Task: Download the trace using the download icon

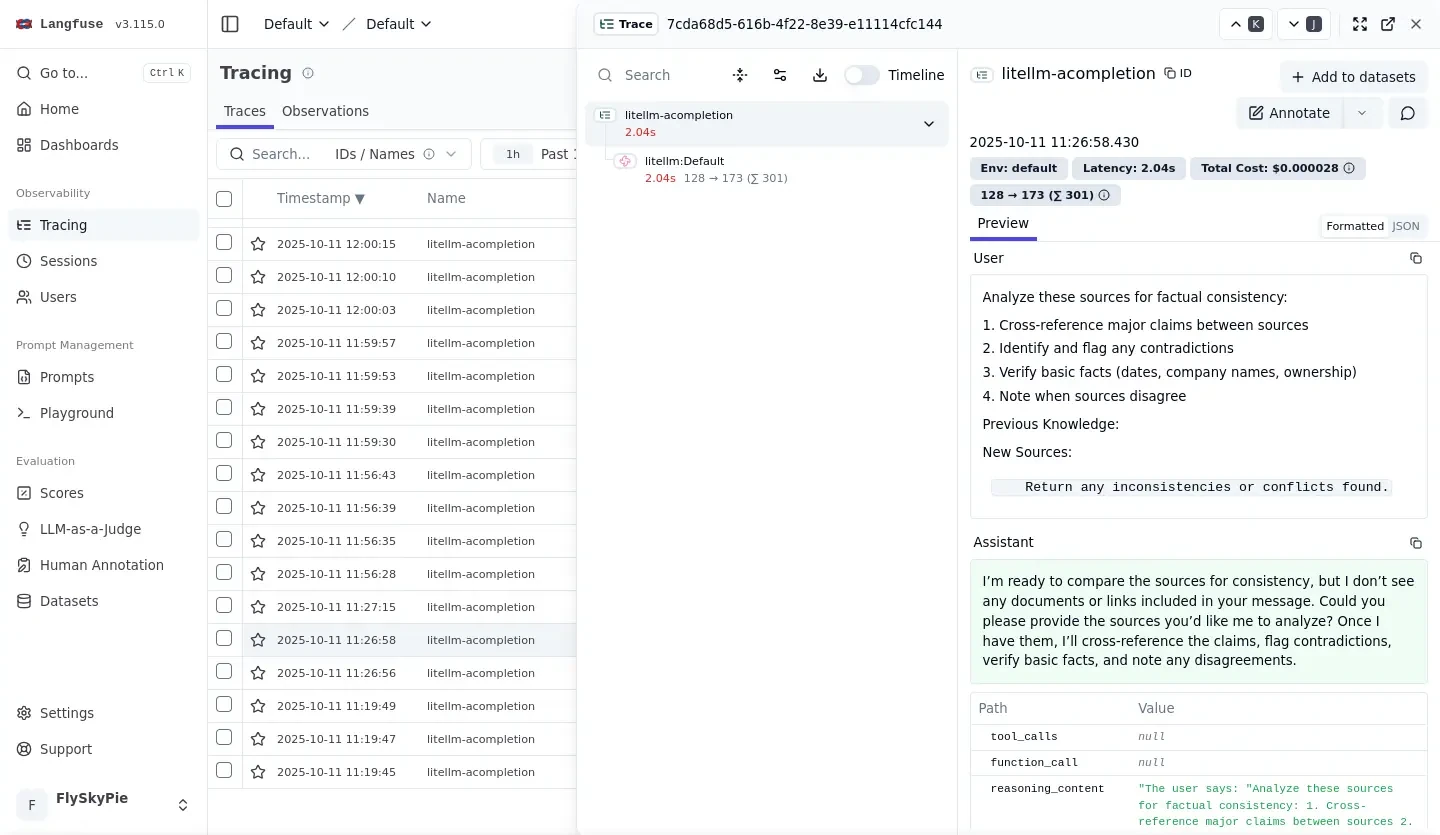Action: 820,75
